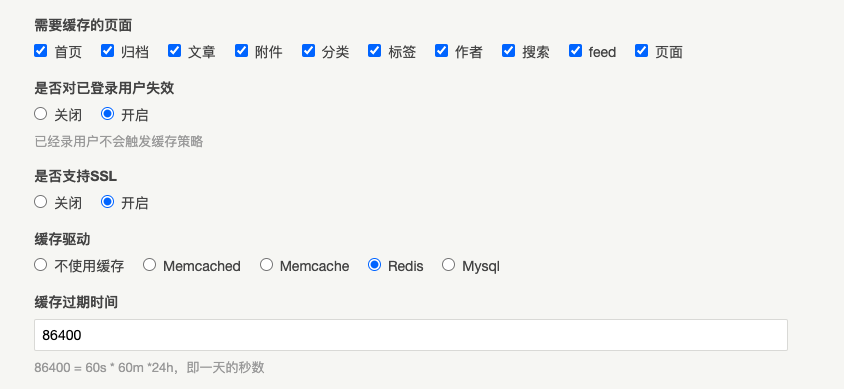Screen dimensions: 844x389
Task: Click the 86400 = 60s * 60m *24h hint
Action: click(x=149, y=367)
